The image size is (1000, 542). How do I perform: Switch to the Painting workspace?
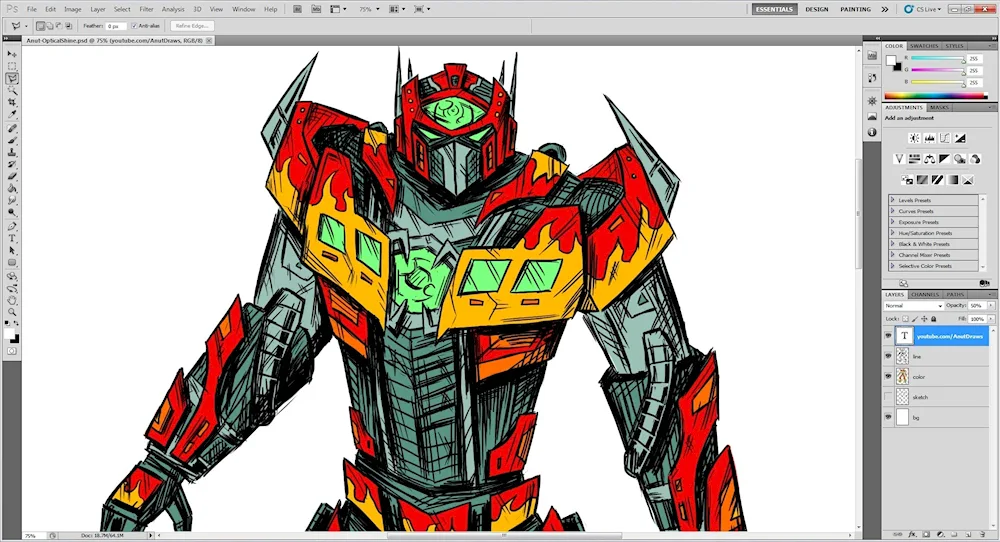[x=855, y=10]
